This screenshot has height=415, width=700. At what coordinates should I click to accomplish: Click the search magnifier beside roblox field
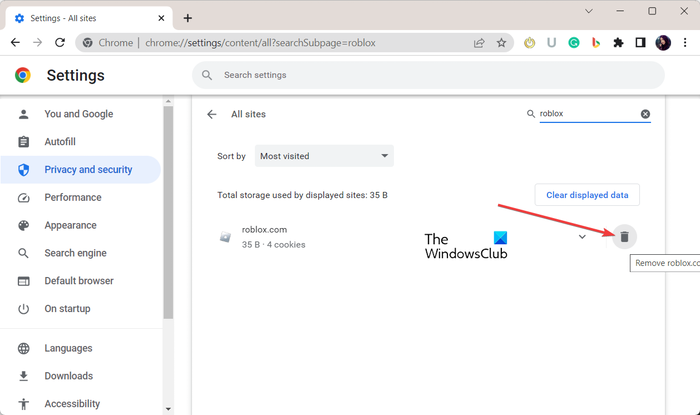(x=531, y=114)
